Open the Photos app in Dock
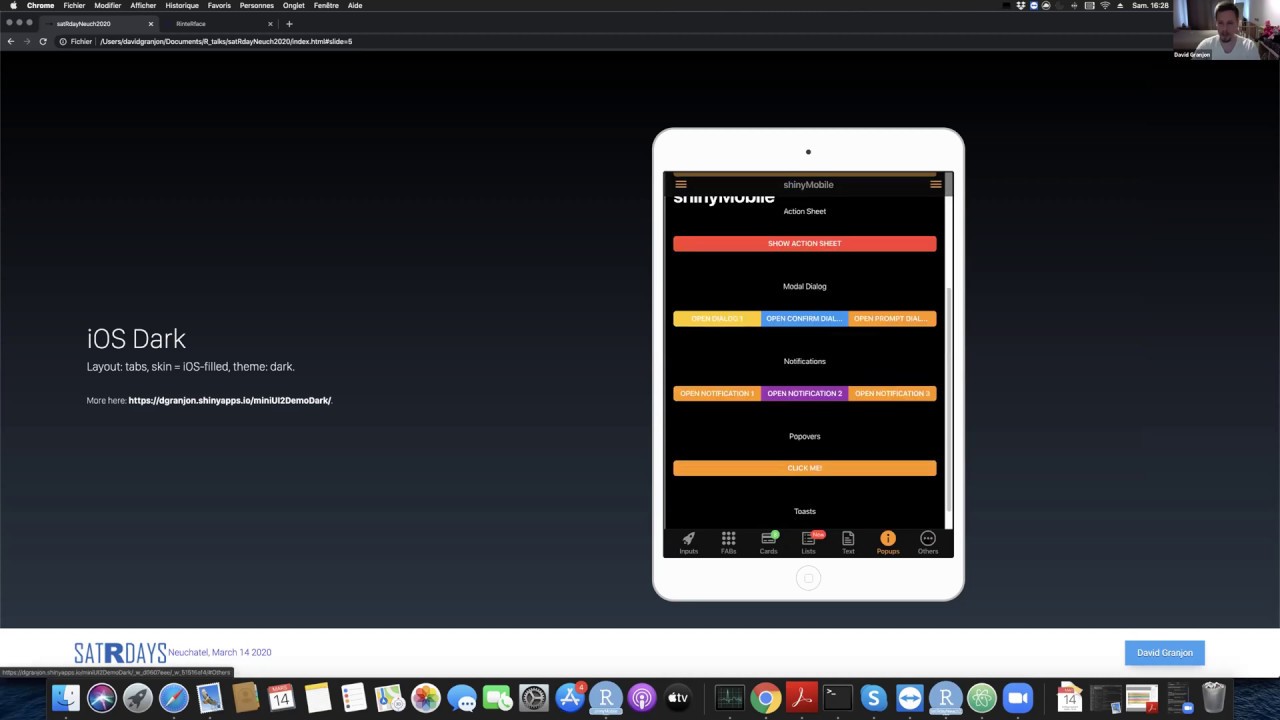1280x720 pixels. point(425,697)
